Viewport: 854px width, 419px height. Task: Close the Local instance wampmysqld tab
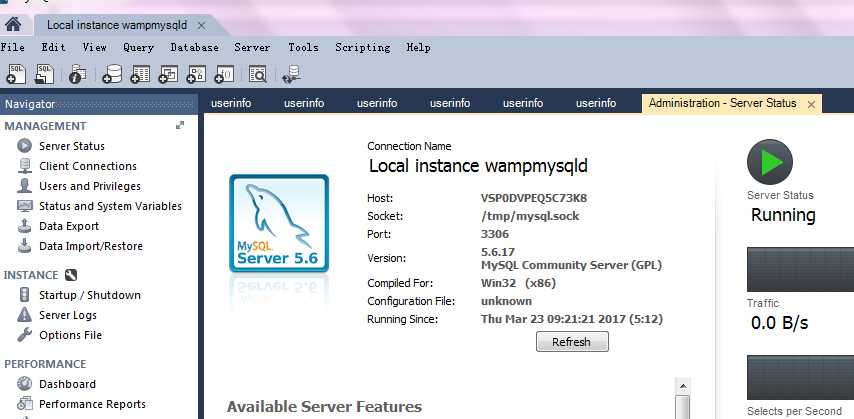point(201,26)
